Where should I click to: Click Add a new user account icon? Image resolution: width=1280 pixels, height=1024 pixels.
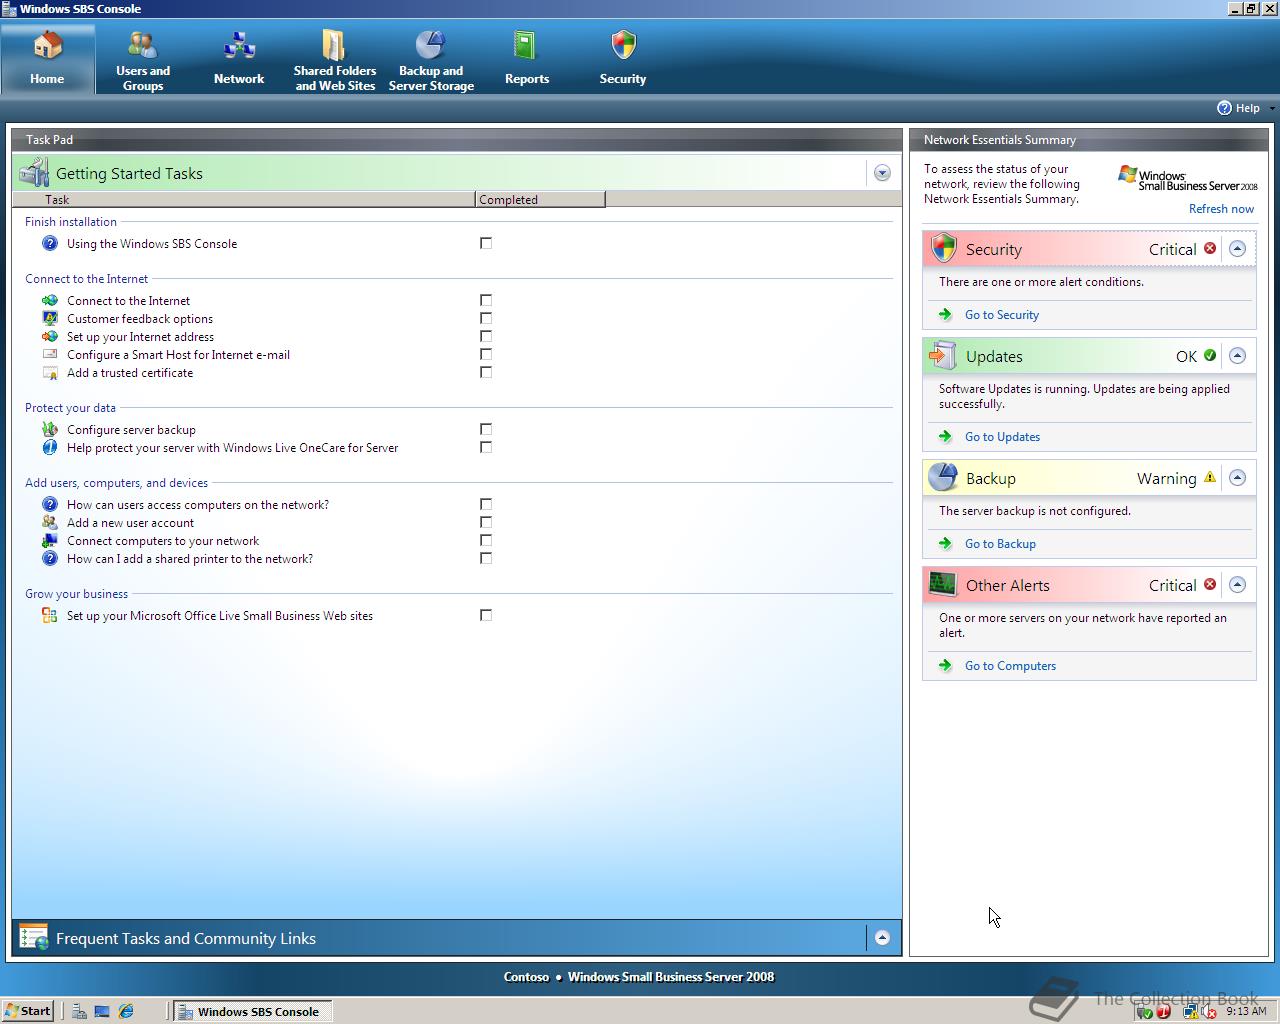tap(50, 522)
